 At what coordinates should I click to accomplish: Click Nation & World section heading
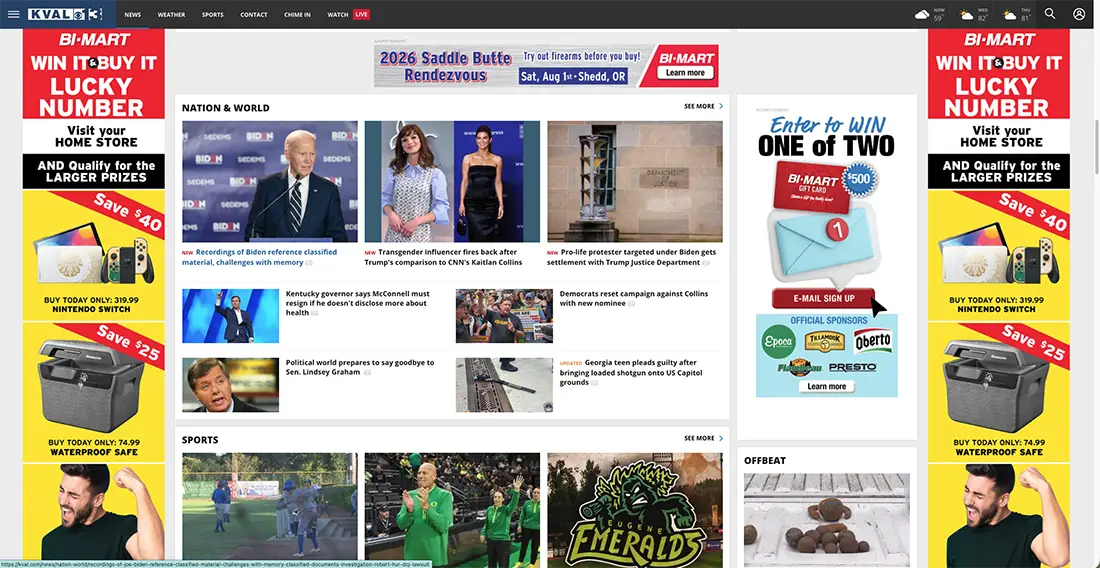[x=225, y=108]
